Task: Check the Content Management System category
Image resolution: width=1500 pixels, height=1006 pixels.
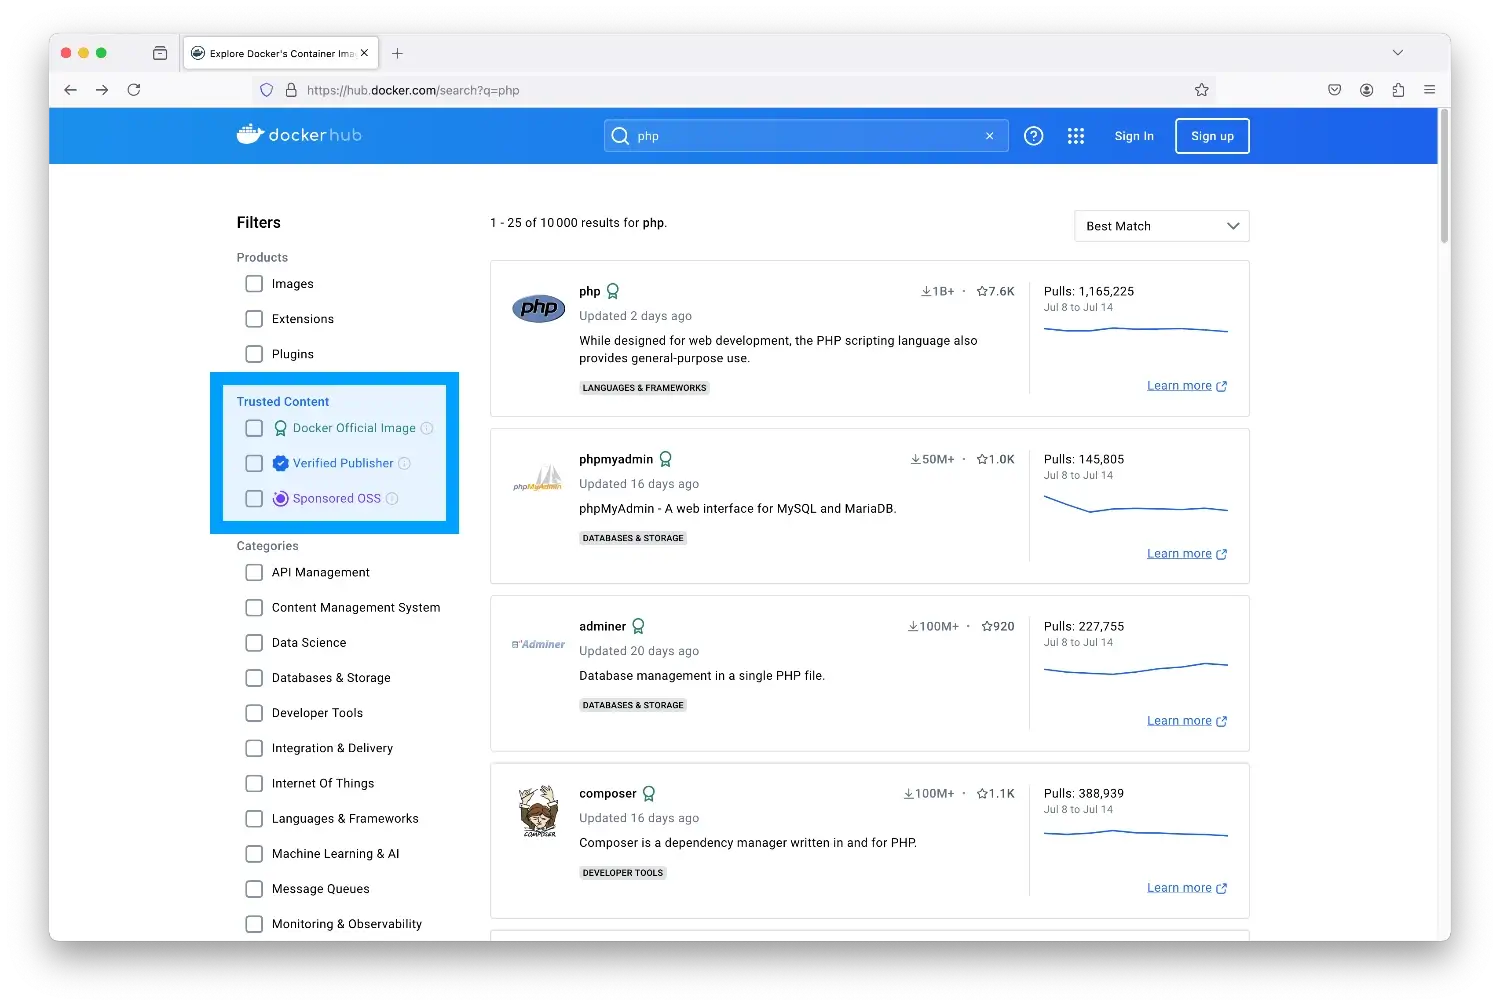Action: pos(254,607)
